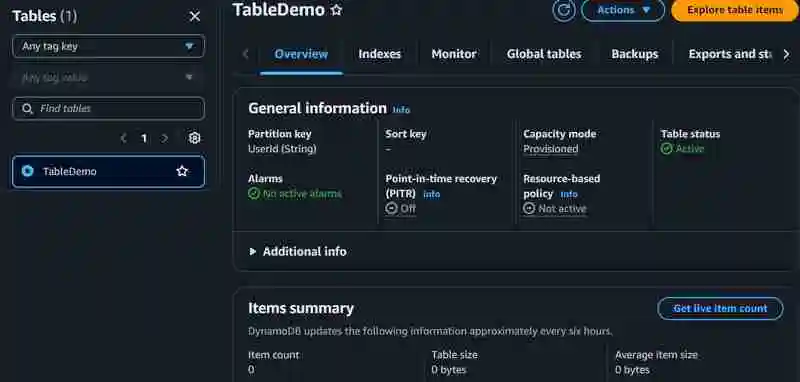Refresh the table details
Viewport: 800px width, 382px height.
564,10
